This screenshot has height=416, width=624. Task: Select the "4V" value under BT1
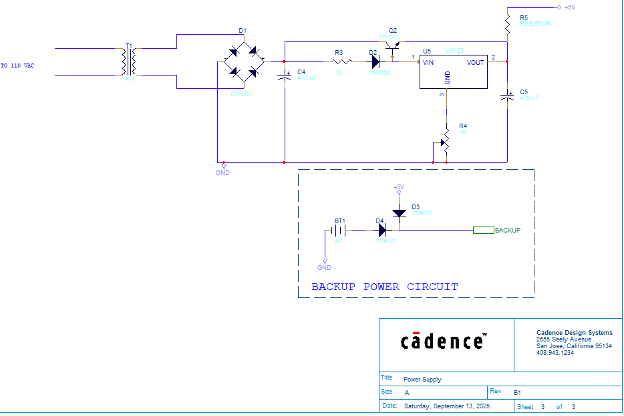[338, 241]
